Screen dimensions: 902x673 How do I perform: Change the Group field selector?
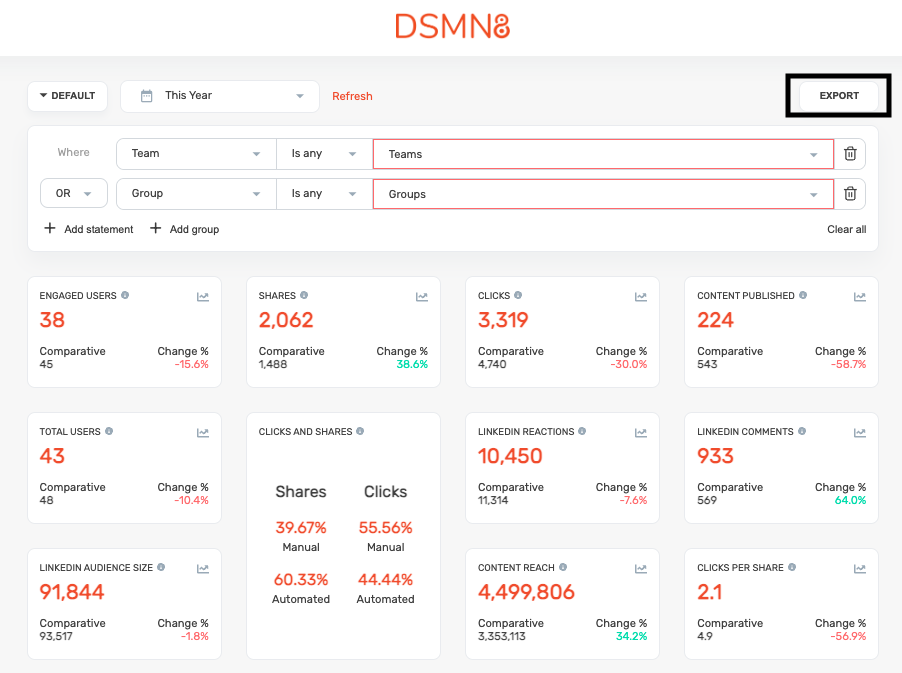click(x=196, y=194)
